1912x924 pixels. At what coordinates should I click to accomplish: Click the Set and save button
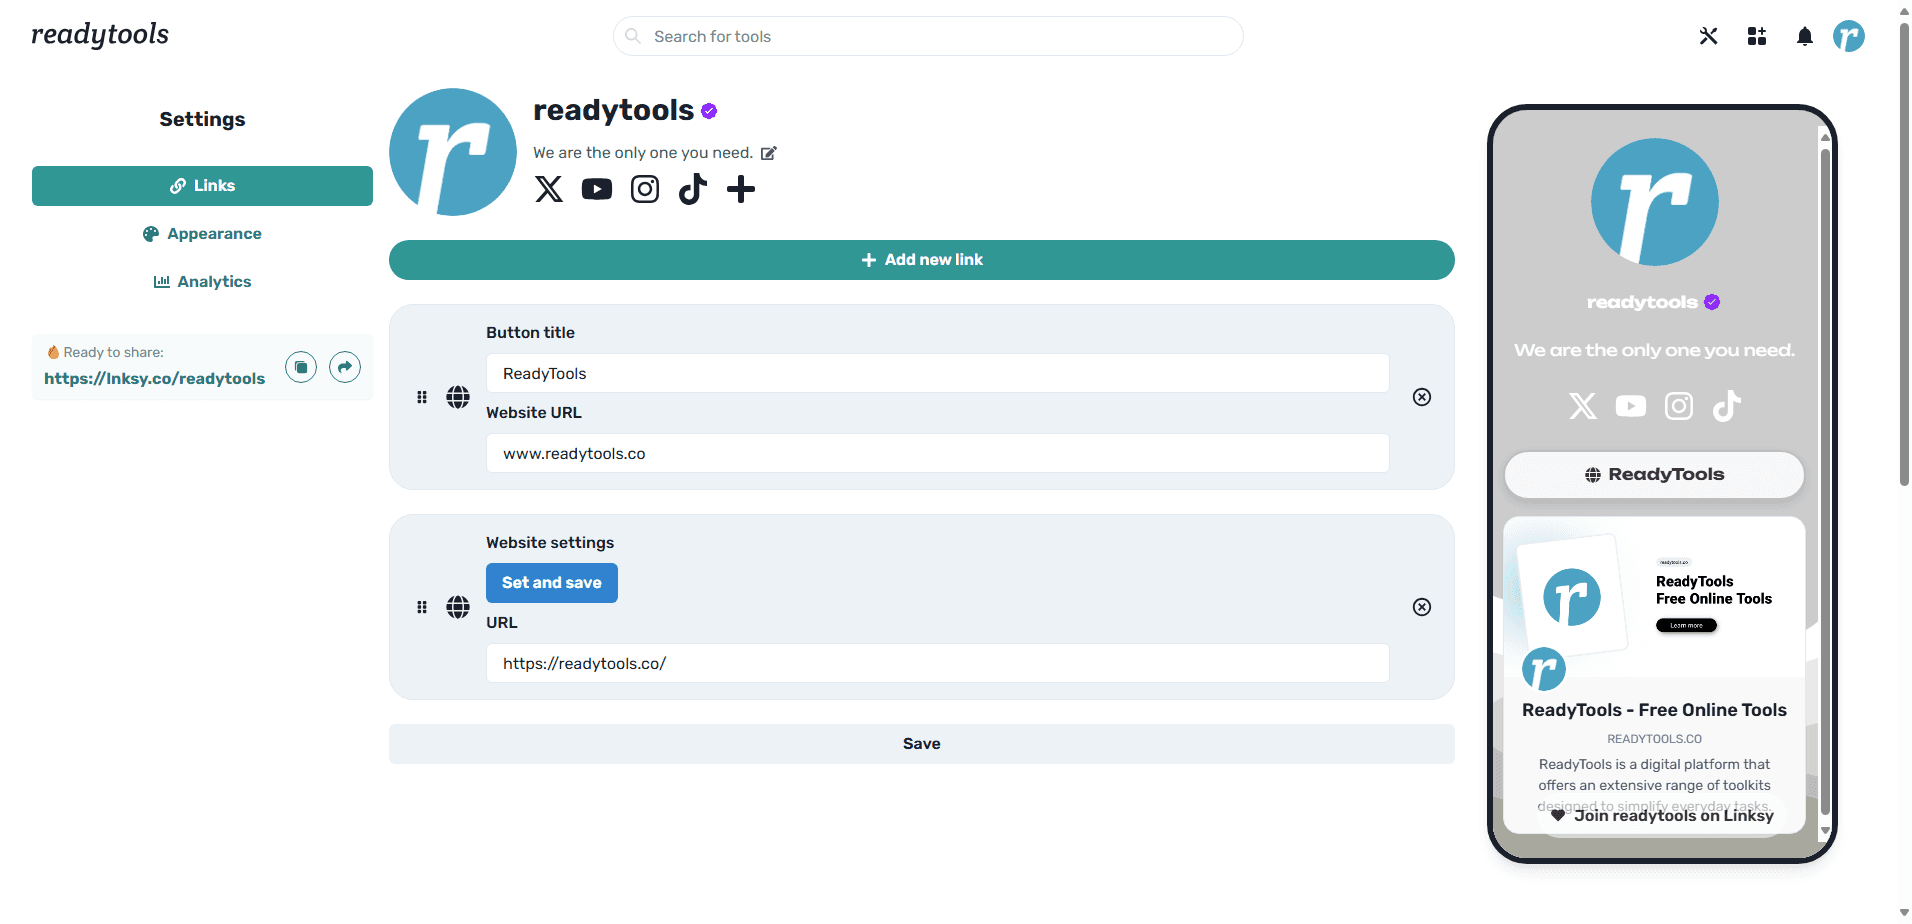(x=552, y=583)
